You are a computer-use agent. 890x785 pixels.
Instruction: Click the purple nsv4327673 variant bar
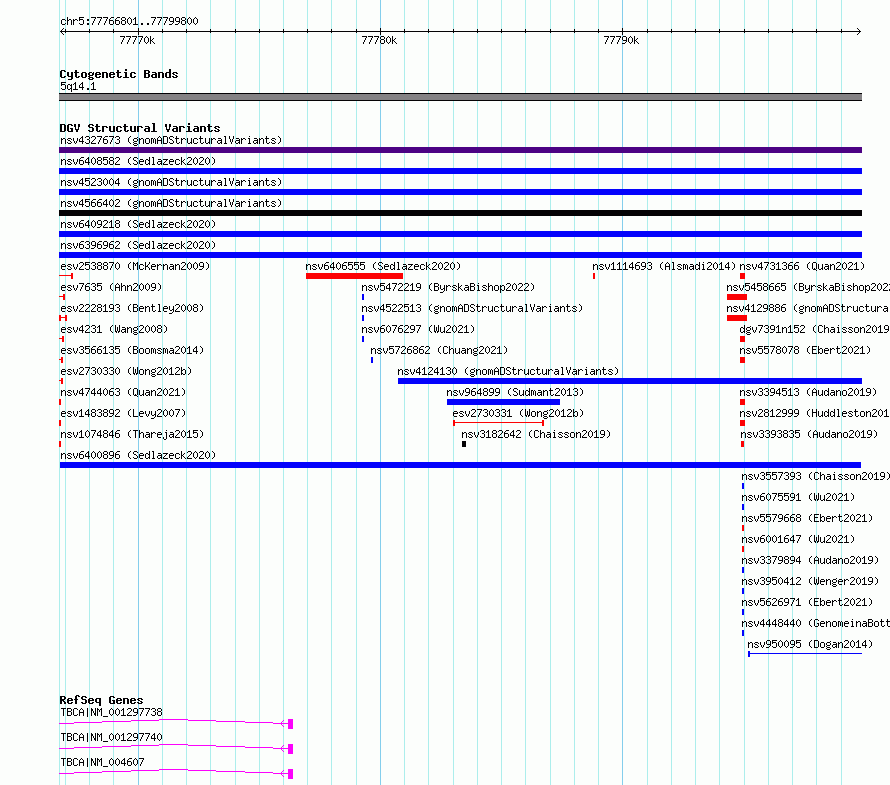coord(460,150)
